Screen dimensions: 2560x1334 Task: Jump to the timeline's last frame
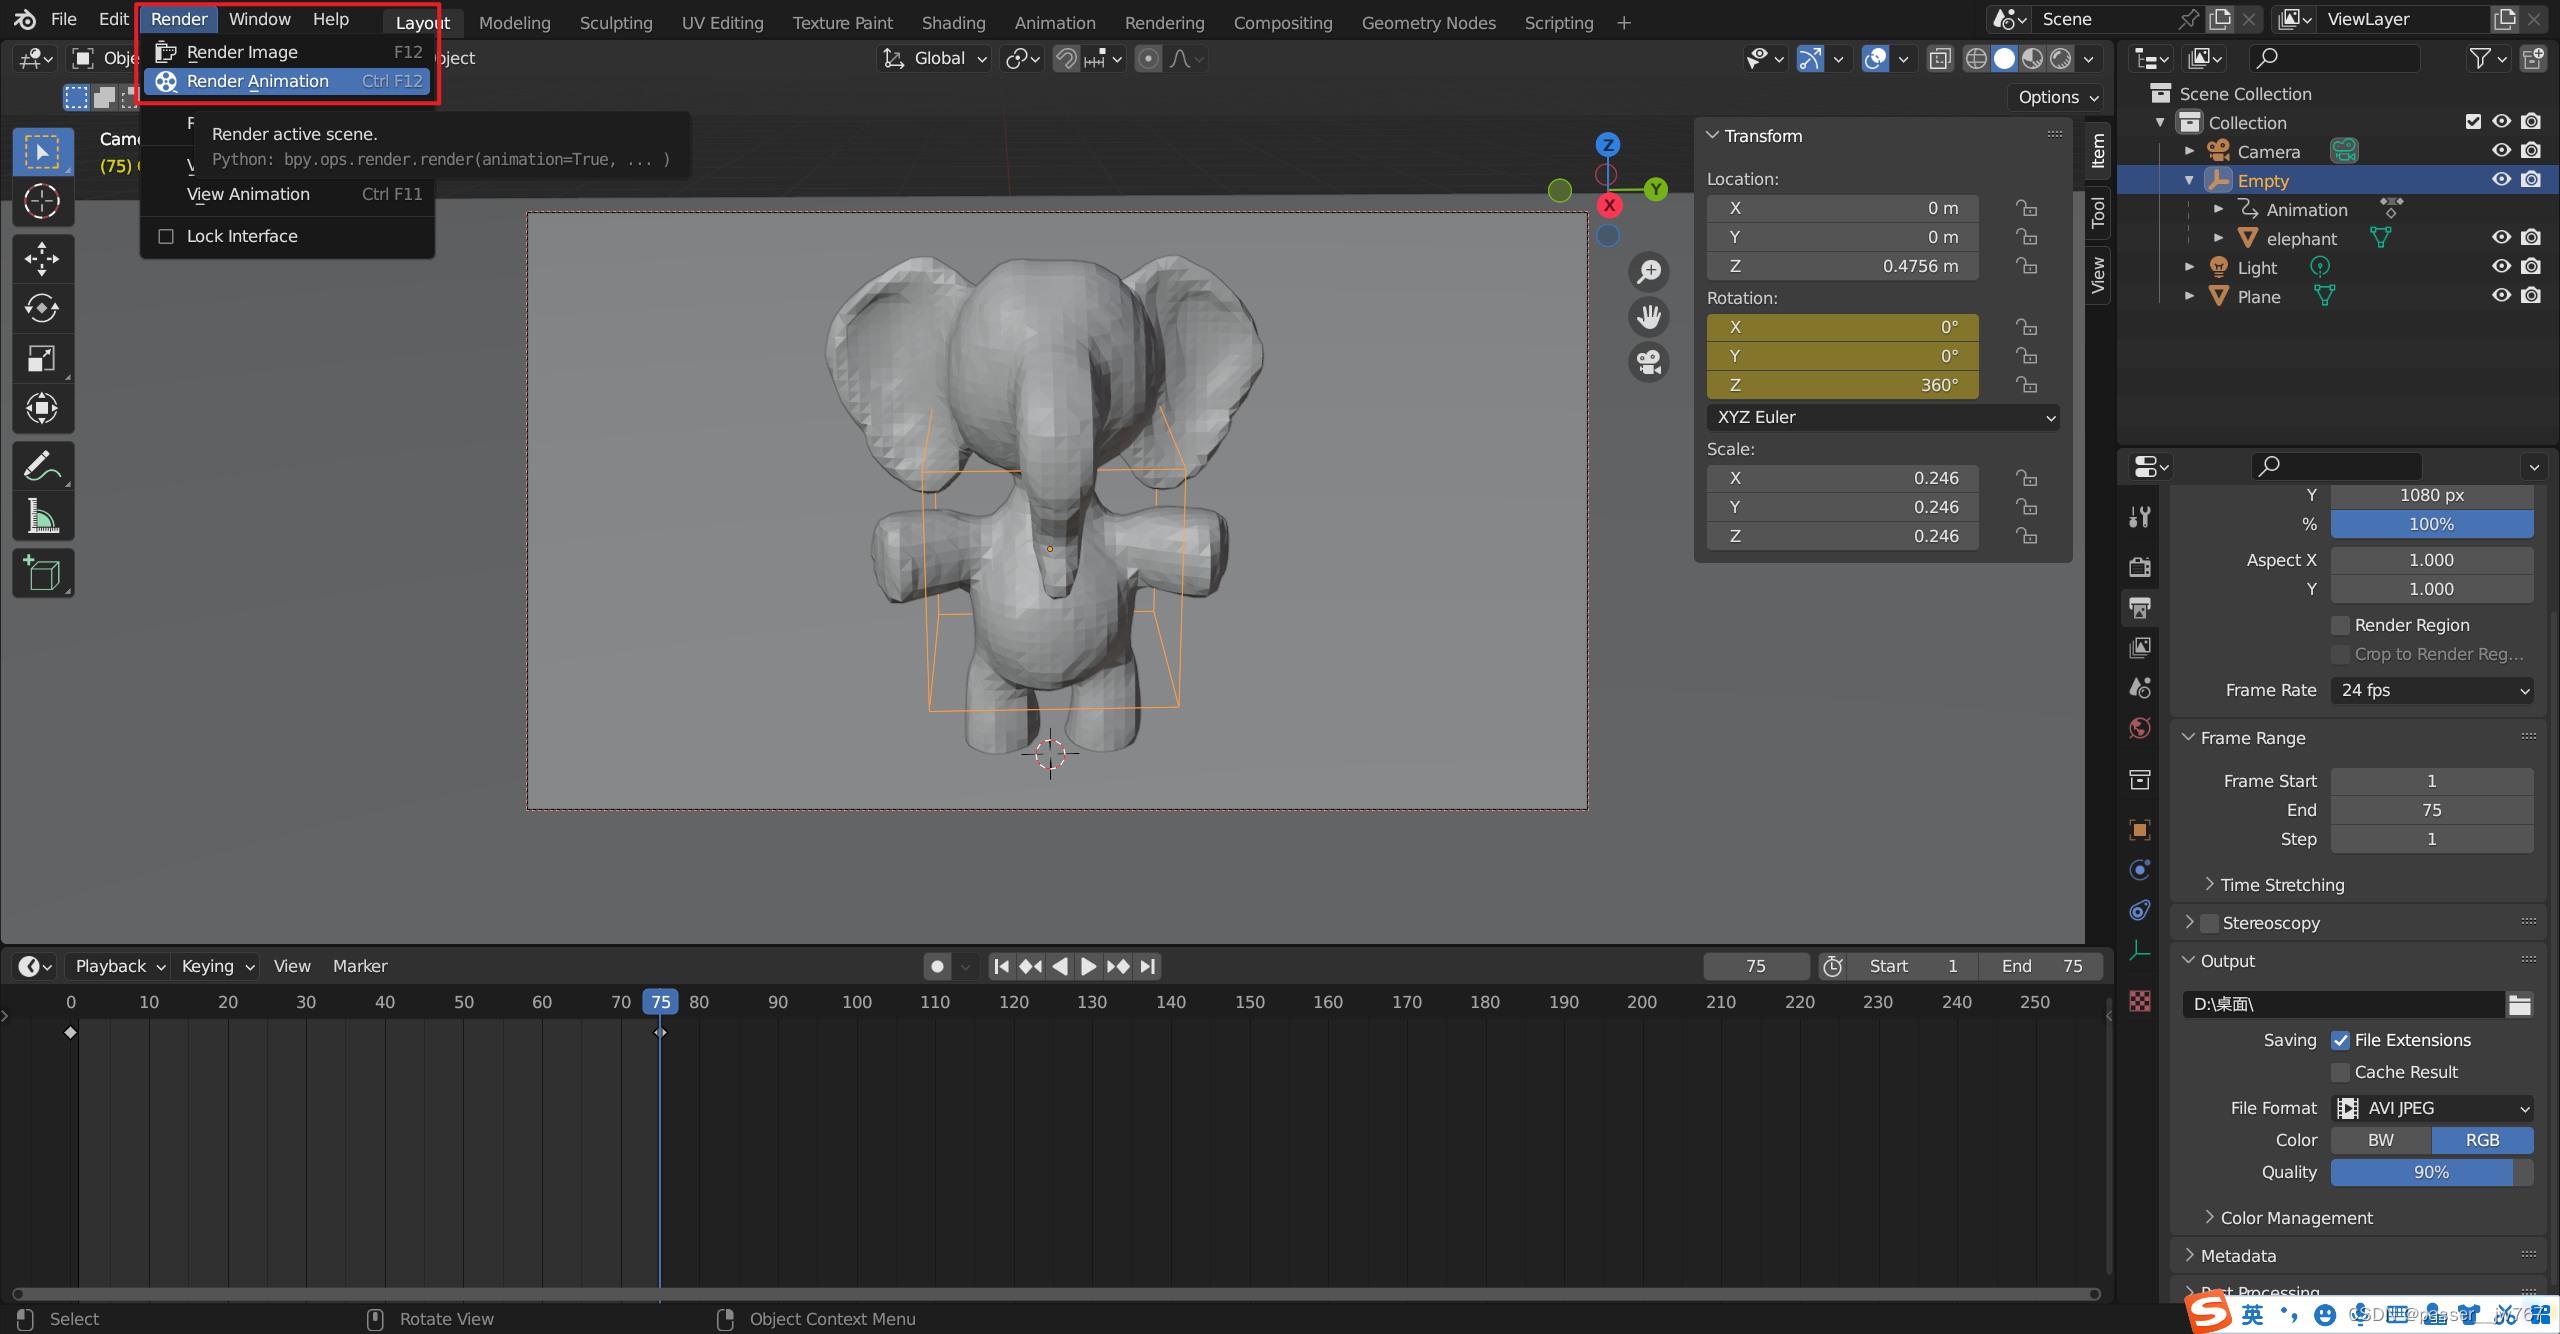click(x=1148, y=966)
